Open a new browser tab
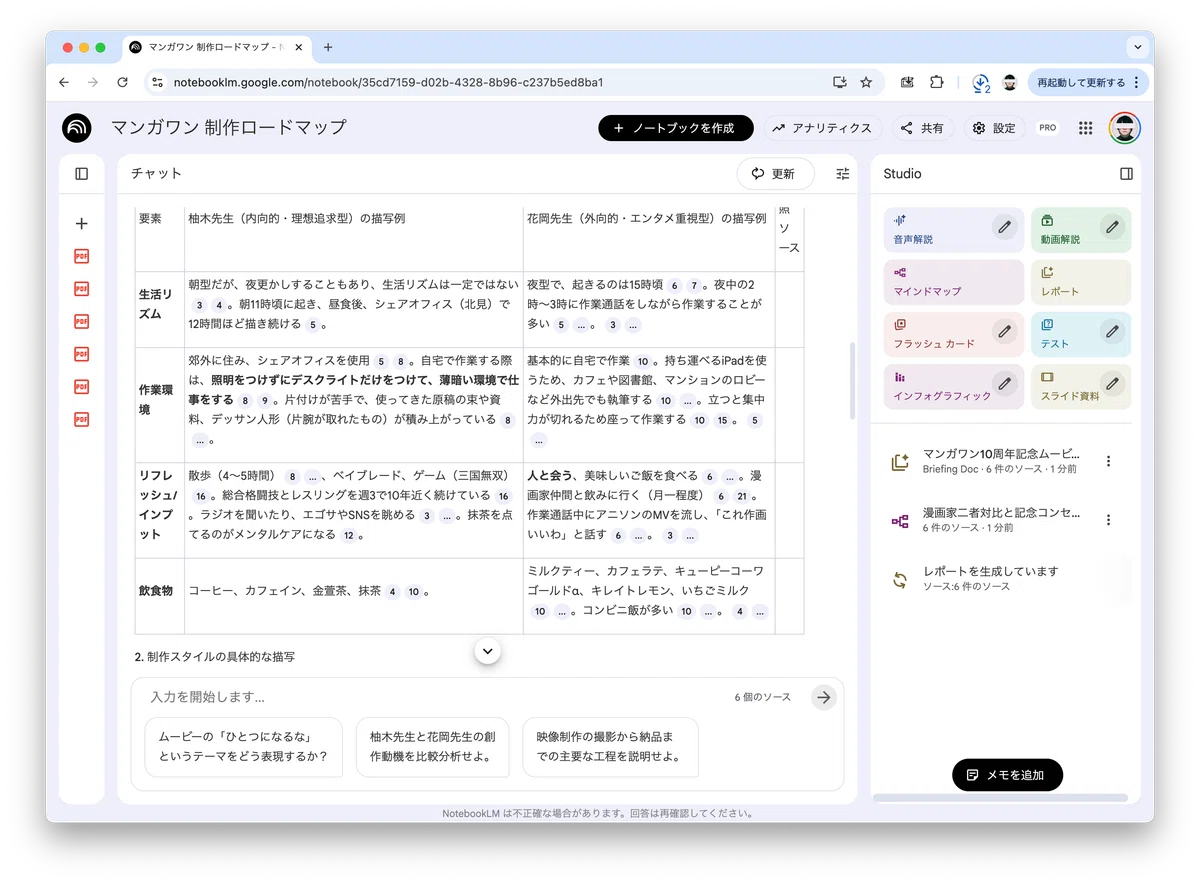Viewport: 1200px width, 883px height. (x=328, y=47)
